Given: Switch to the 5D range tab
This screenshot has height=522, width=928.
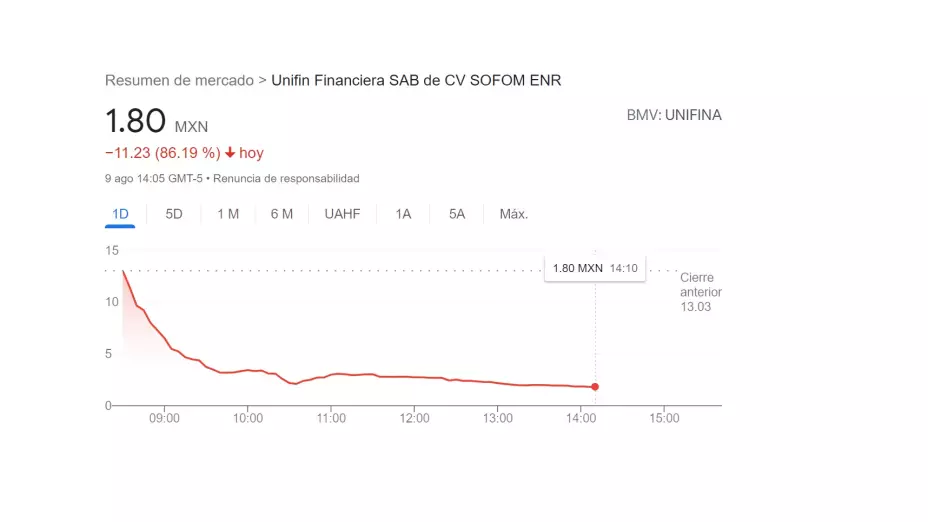Looking at the screenshot, I should (174, 214).
